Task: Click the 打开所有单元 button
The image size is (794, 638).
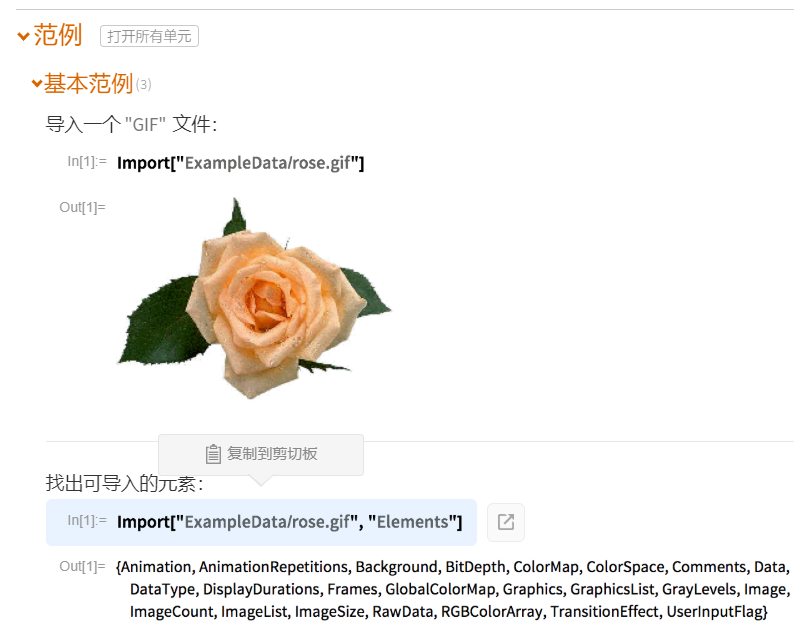Action: click(x=149, y=36)
